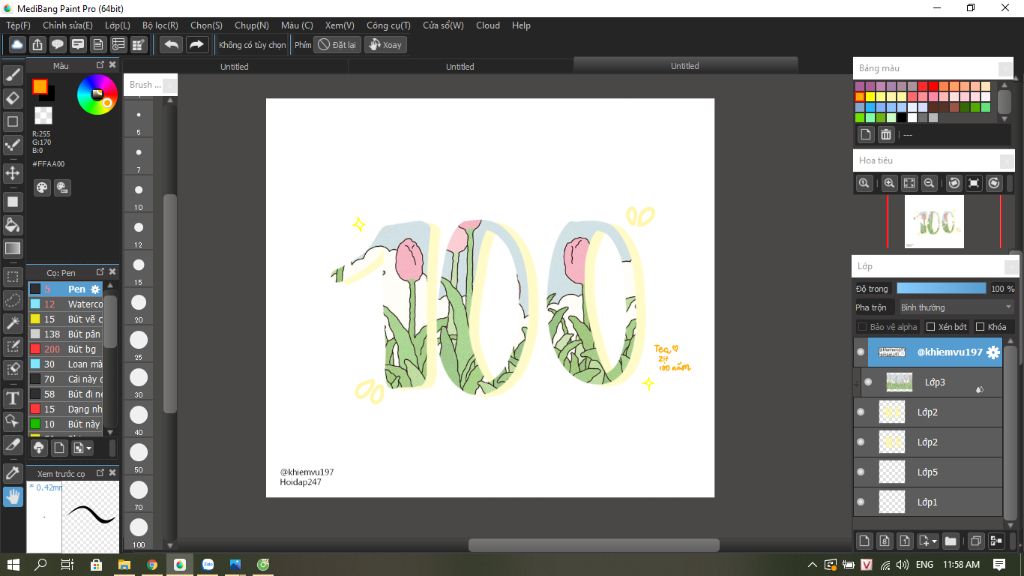Open the Tệp(F) menu
1024x576 pixels.
click(x=18, y=25)
